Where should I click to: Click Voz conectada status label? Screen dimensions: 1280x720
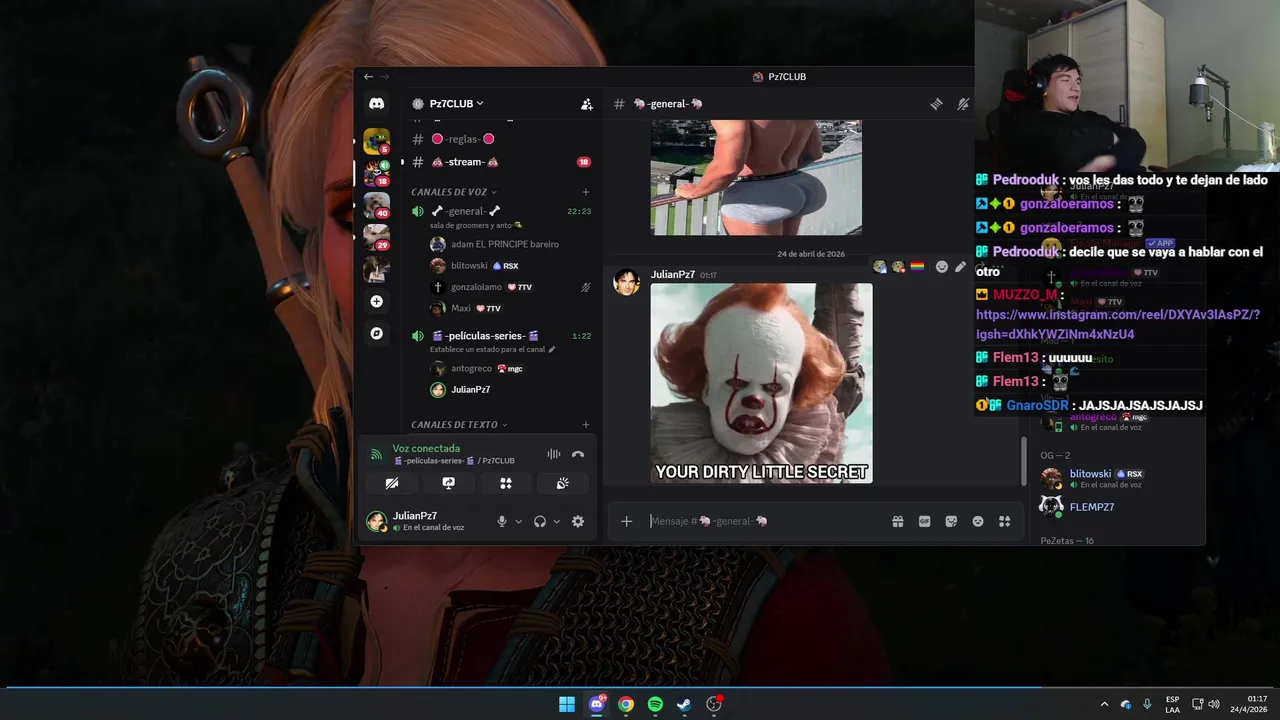coord(426,449)
